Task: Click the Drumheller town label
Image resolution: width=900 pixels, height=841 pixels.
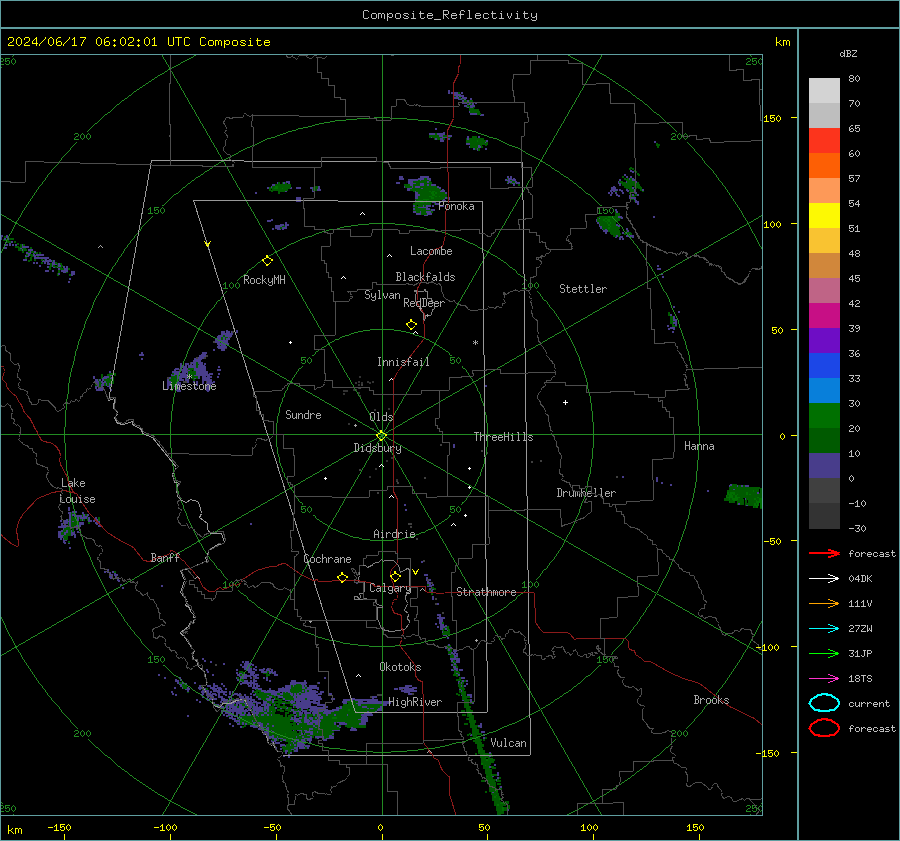Action: [586, 493]
